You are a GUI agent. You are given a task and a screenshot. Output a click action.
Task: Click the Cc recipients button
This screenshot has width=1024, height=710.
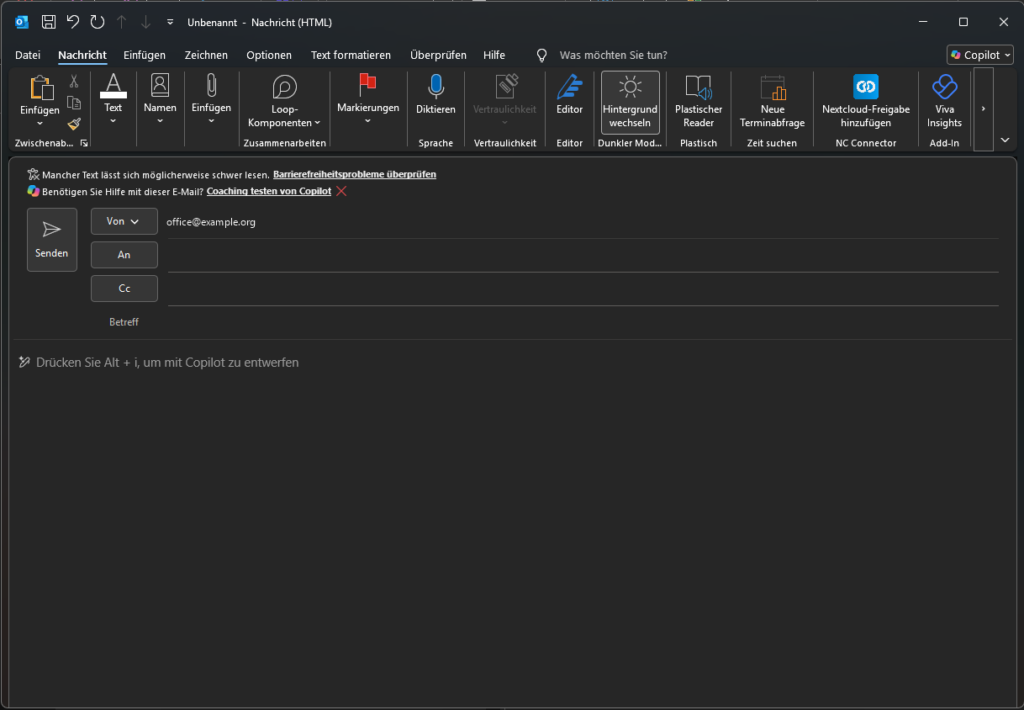[124, 288]
